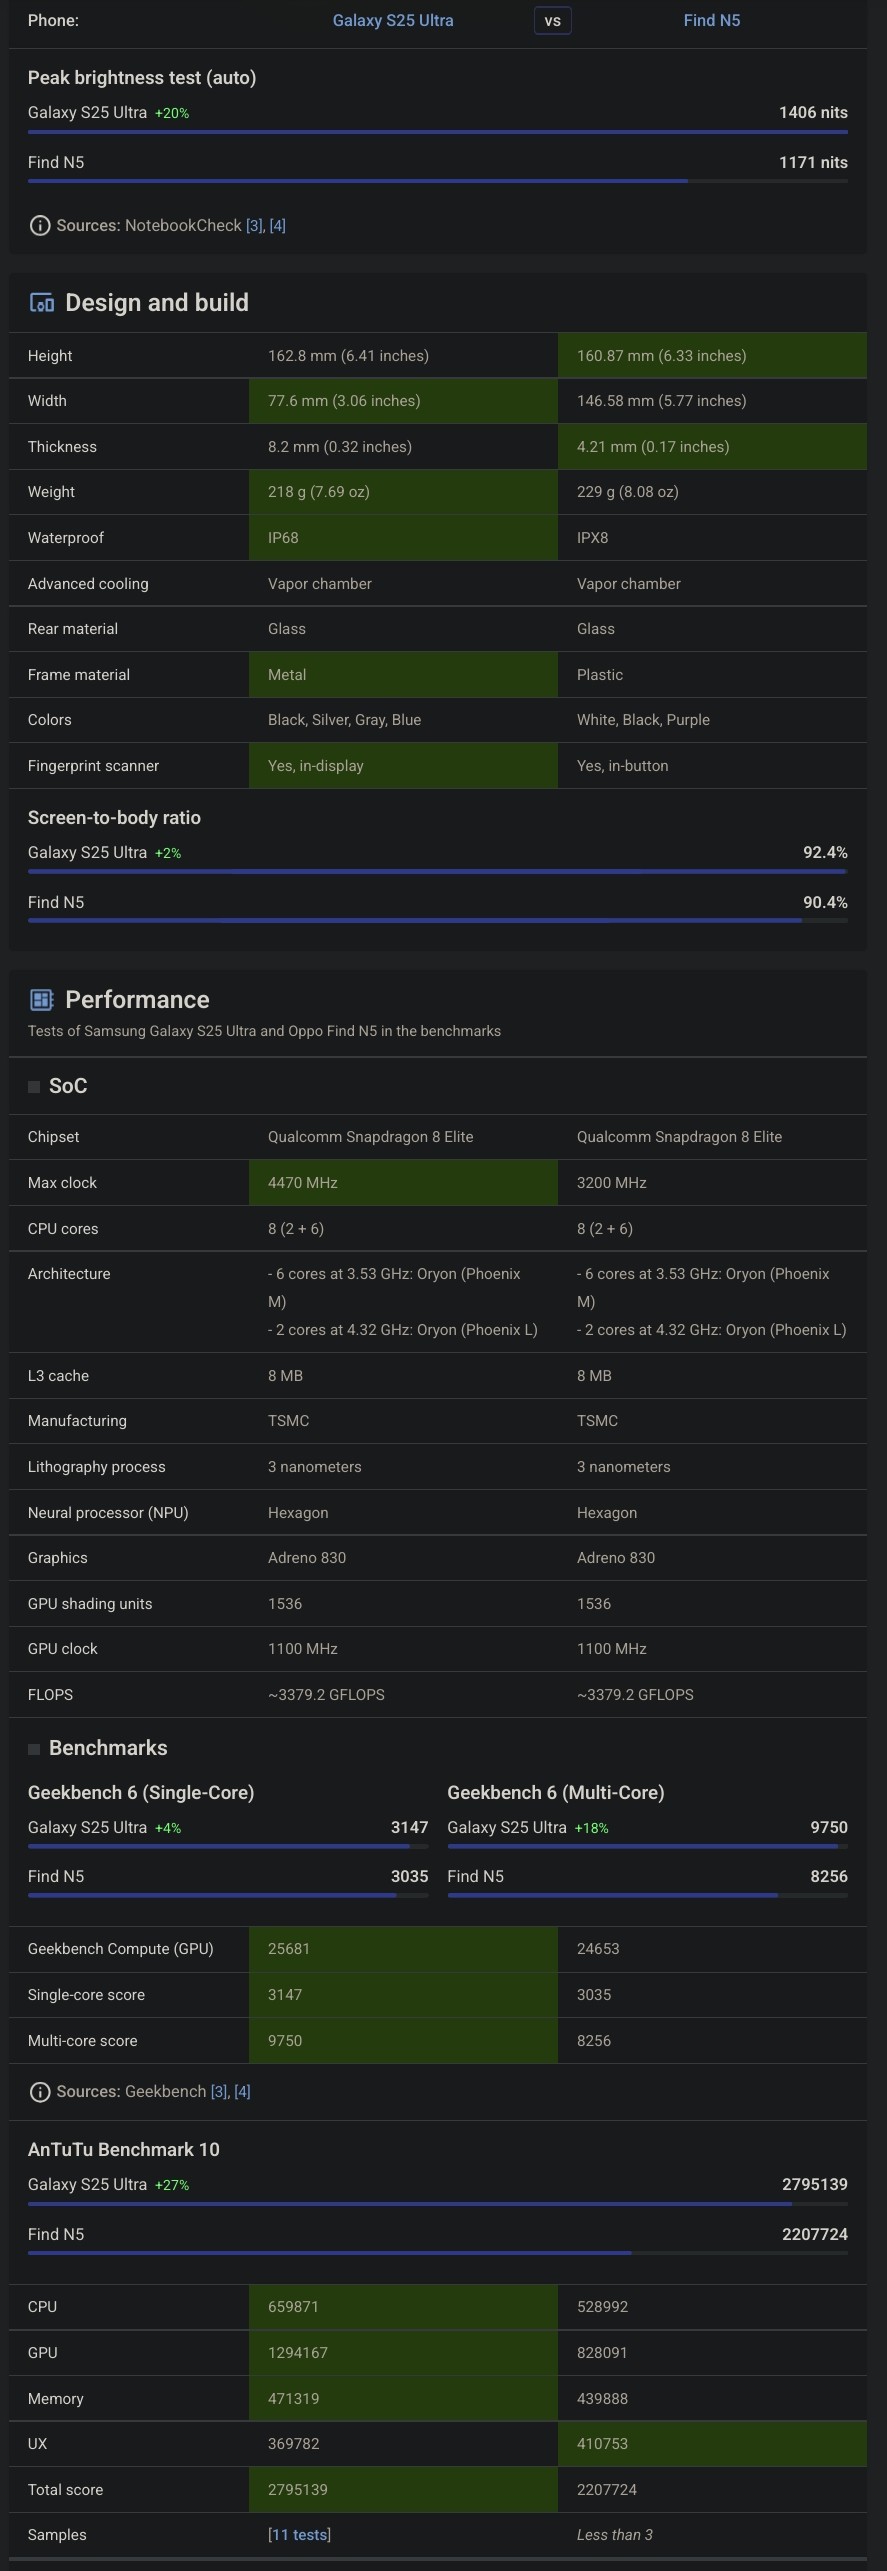Open Geekbench source reference [3]

pyautogui.click(x=219, y=2092)
